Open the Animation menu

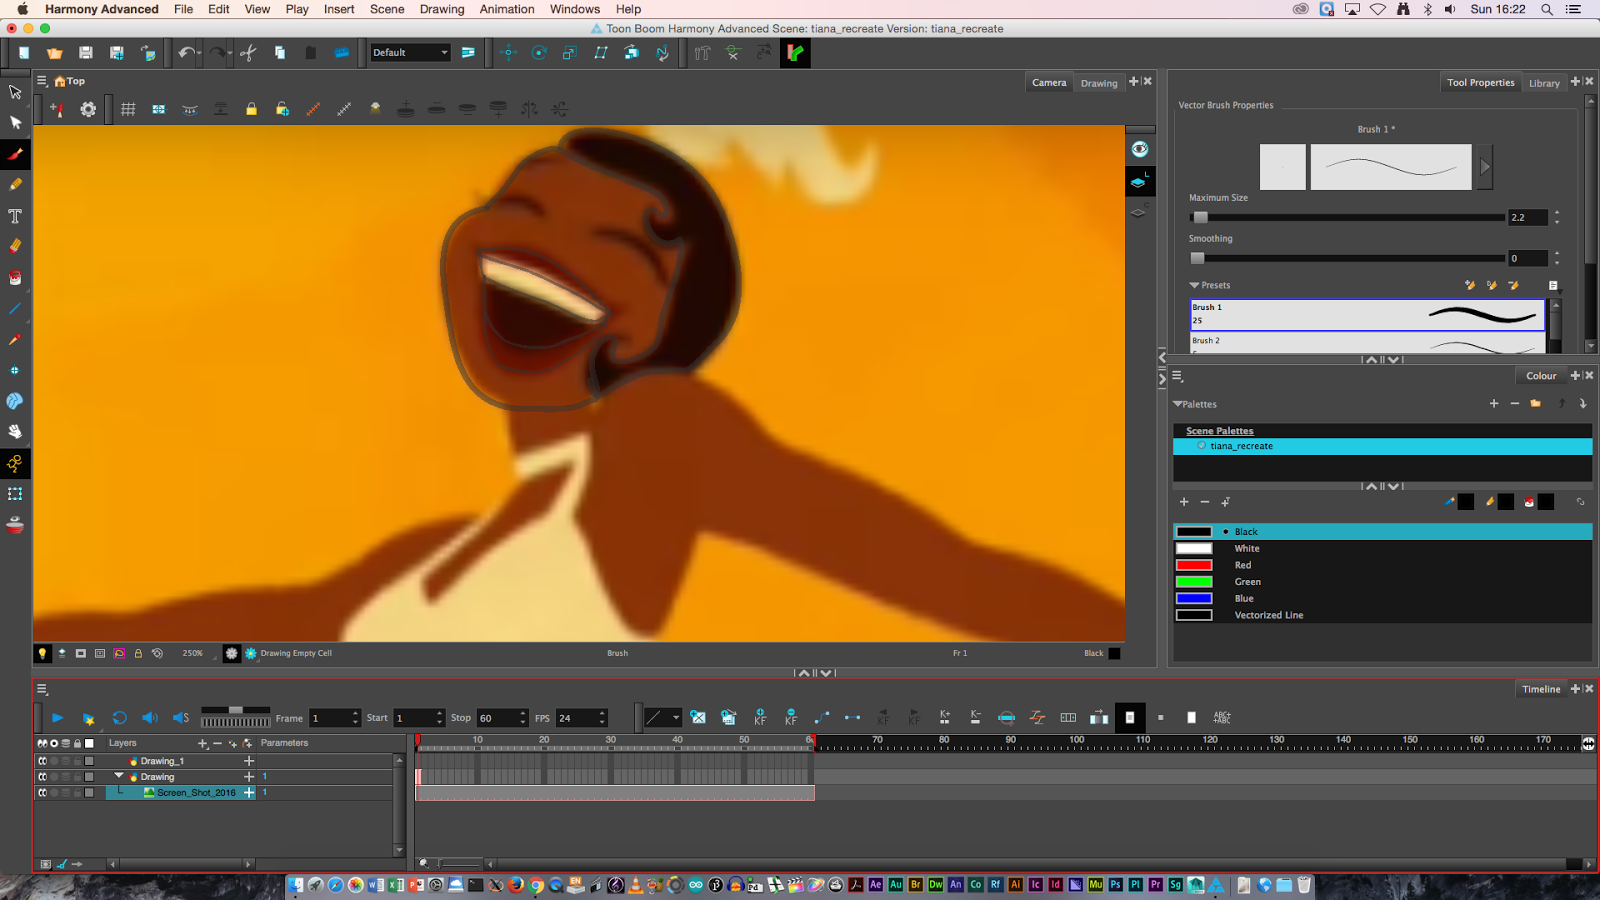click(x=507, y=9)
